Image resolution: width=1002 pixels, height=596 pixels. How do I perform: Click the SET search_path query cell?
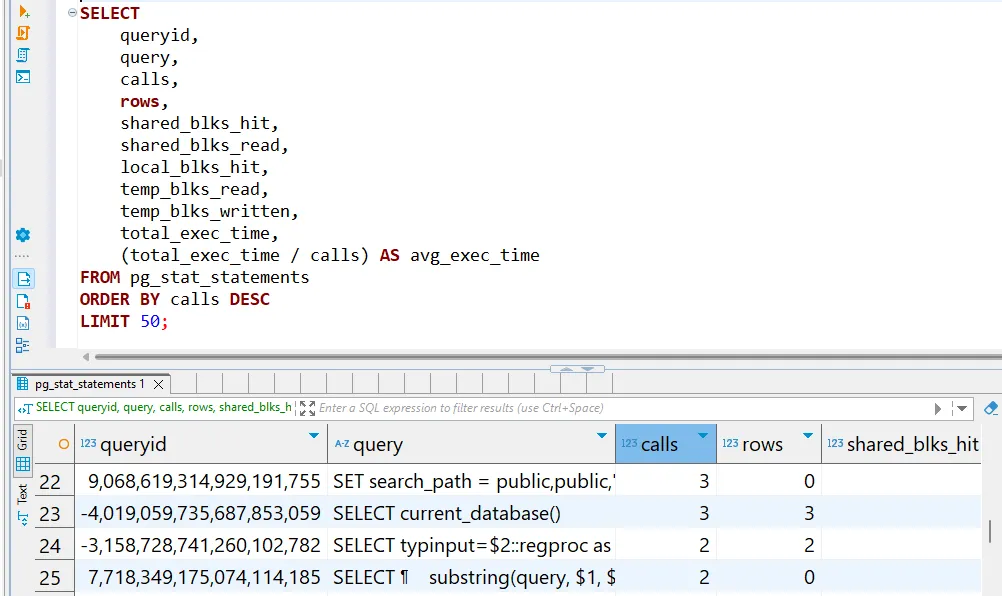pyautogui.click(x=472, y=481)
